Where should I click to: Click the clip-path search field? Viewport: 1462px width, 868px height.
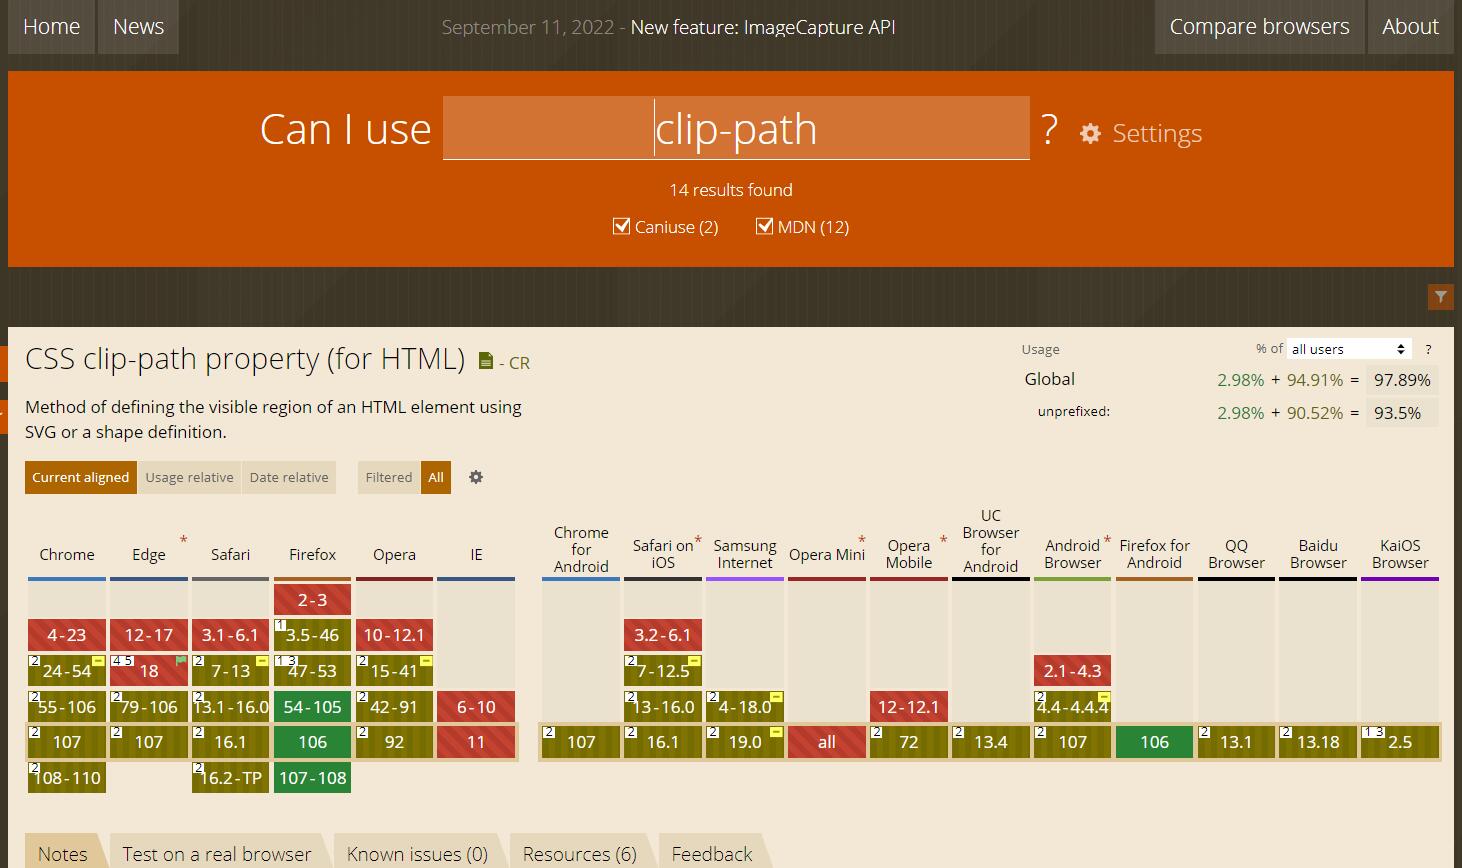click(736, 128)
